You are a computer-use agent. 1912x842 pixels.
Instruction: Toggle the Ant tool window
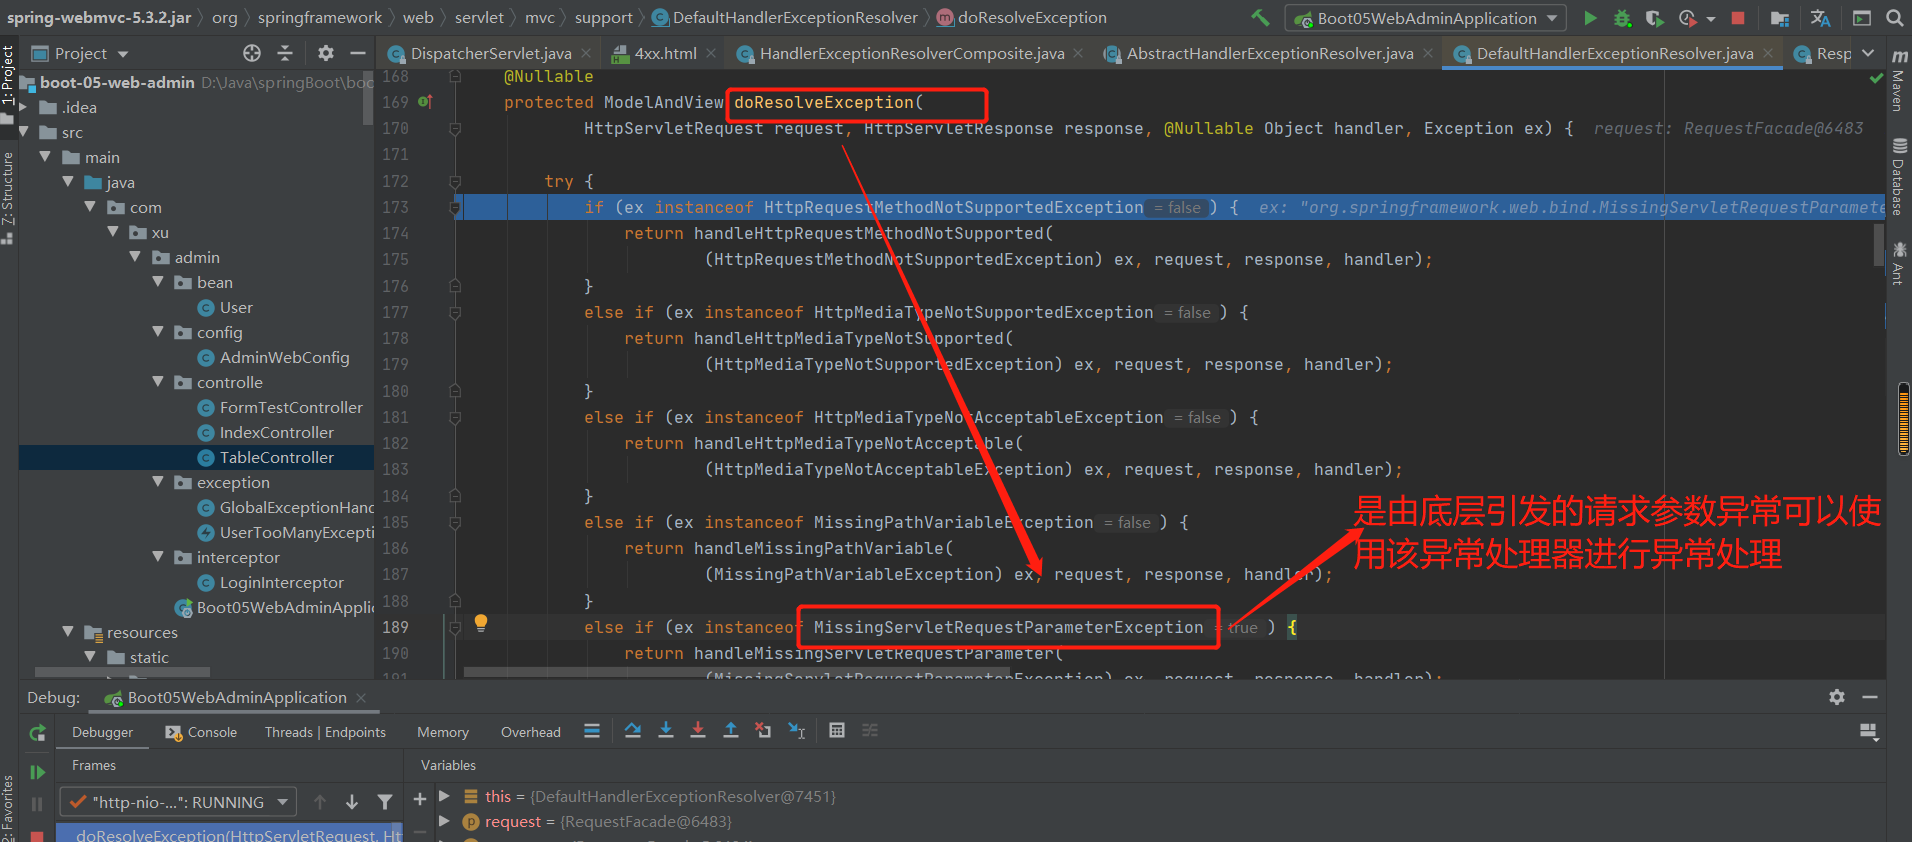tap(1898, 262)
